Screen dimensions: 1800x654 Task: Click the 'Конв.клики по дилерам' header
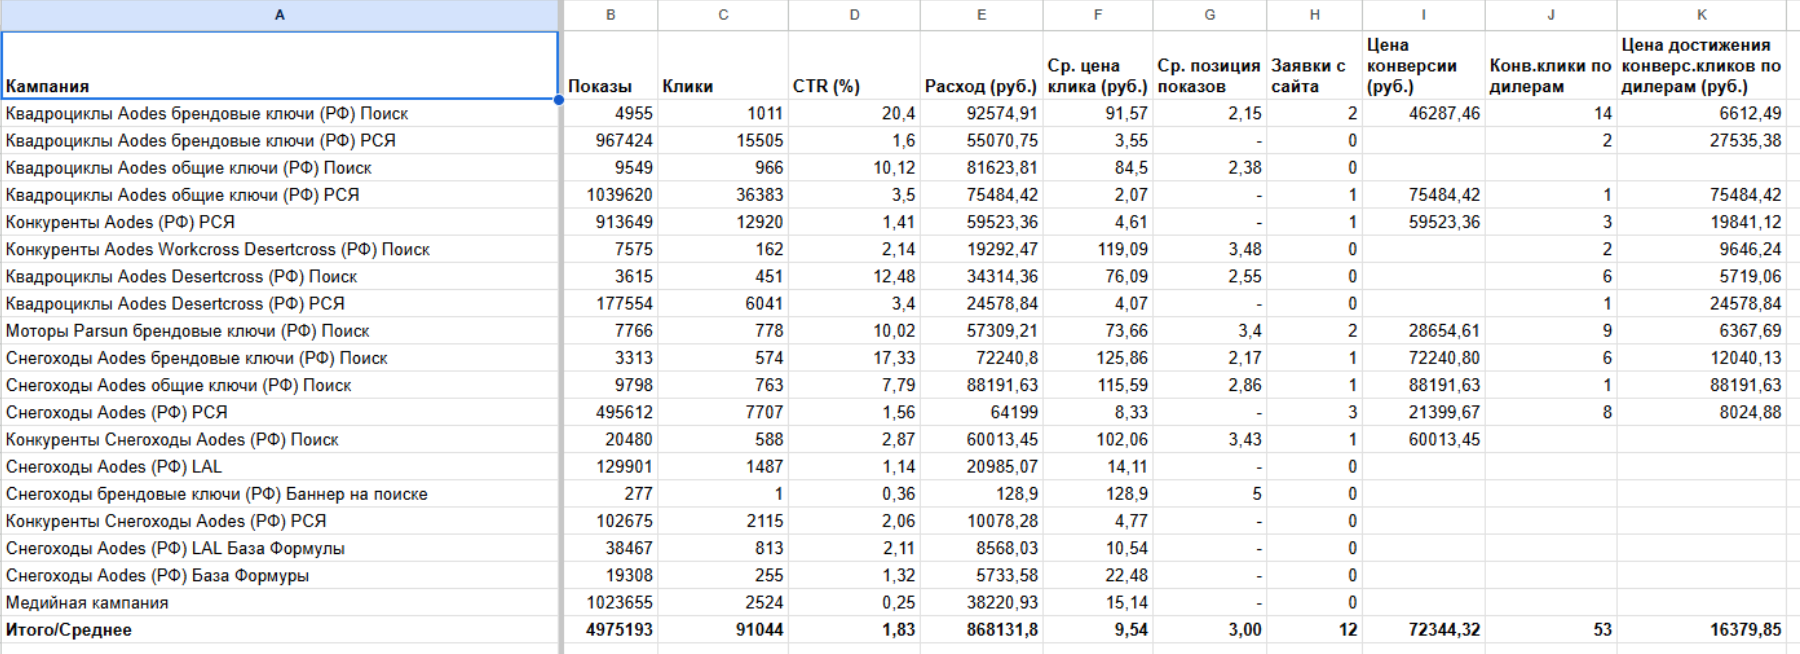coord(1551,65)
